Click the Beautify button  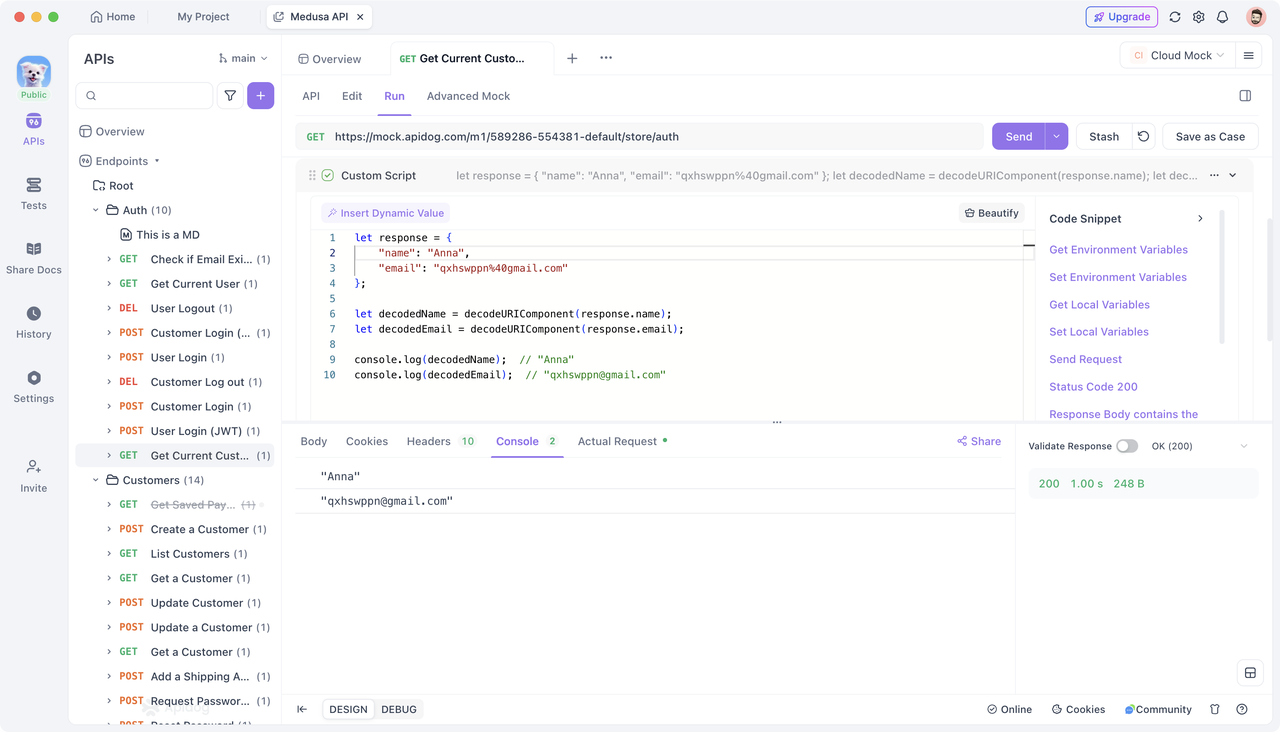pos(992,213)
